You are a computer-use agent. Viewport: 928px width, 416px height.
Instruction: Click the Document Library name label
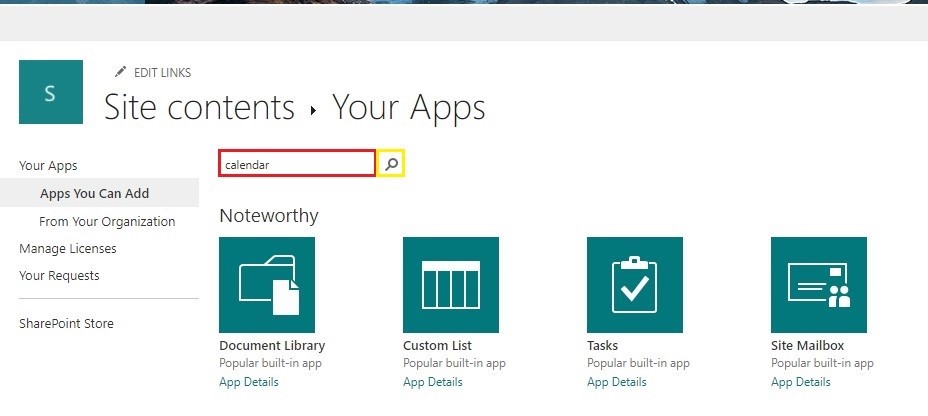tap(272, 346)
